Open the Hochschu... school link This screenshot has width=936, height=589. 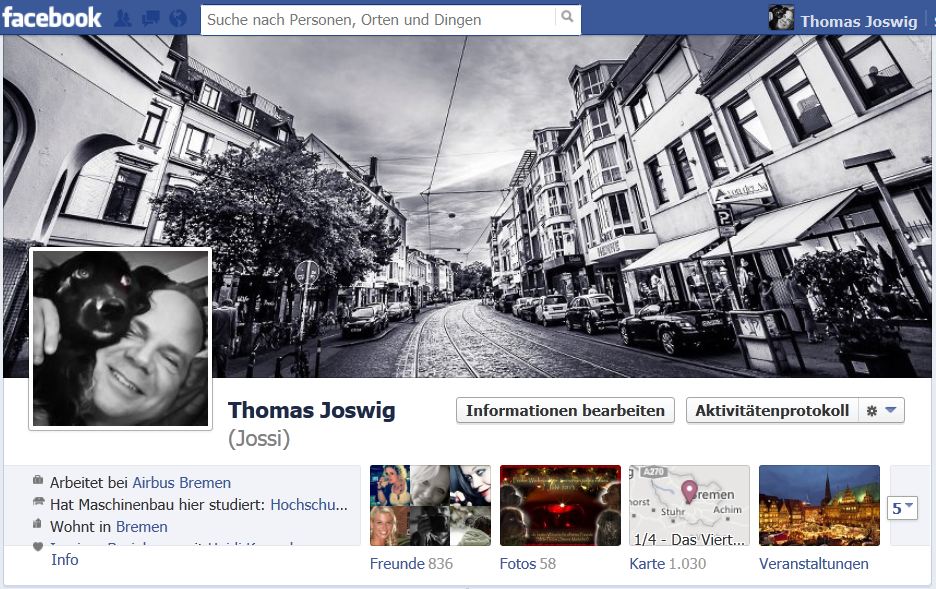click(309, 505)
